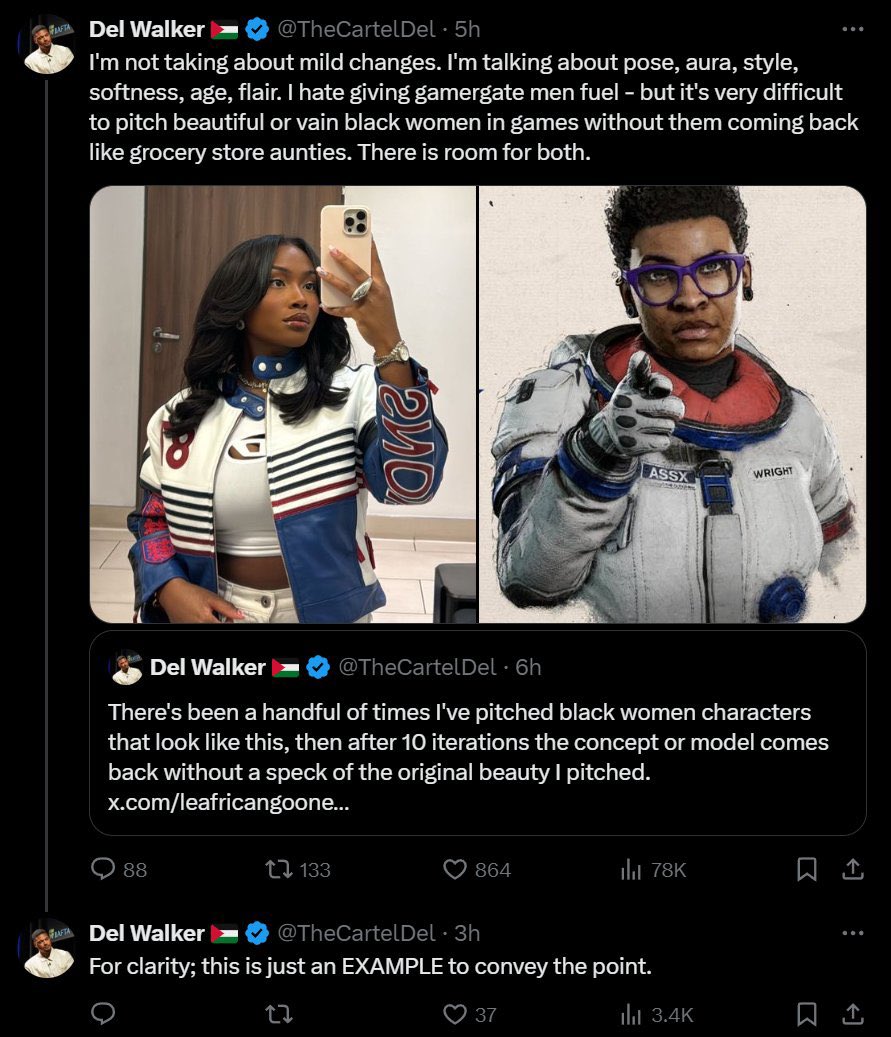Screen dimensions: 891x1037
Task: Repost the tweet with 133 reposts
Action: (281, 870)
